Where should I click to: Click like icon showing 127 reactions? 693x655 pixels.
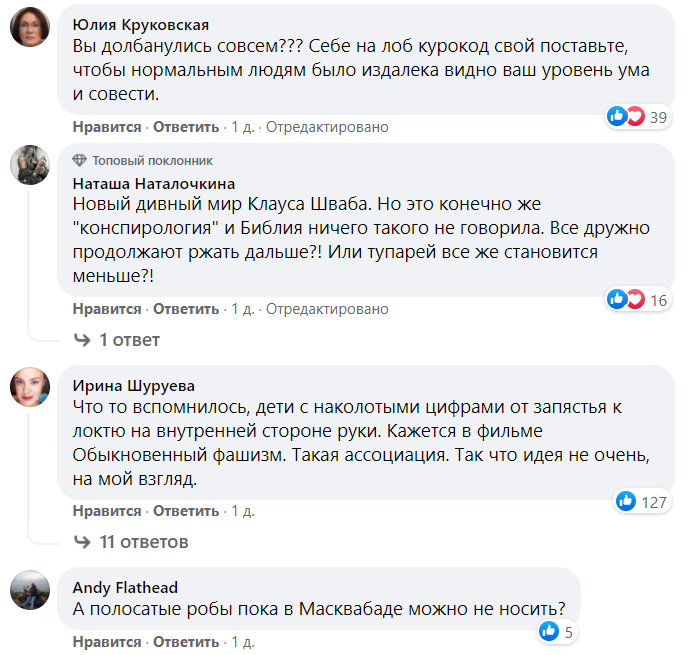pyautogui.click(x=626, y=501)
